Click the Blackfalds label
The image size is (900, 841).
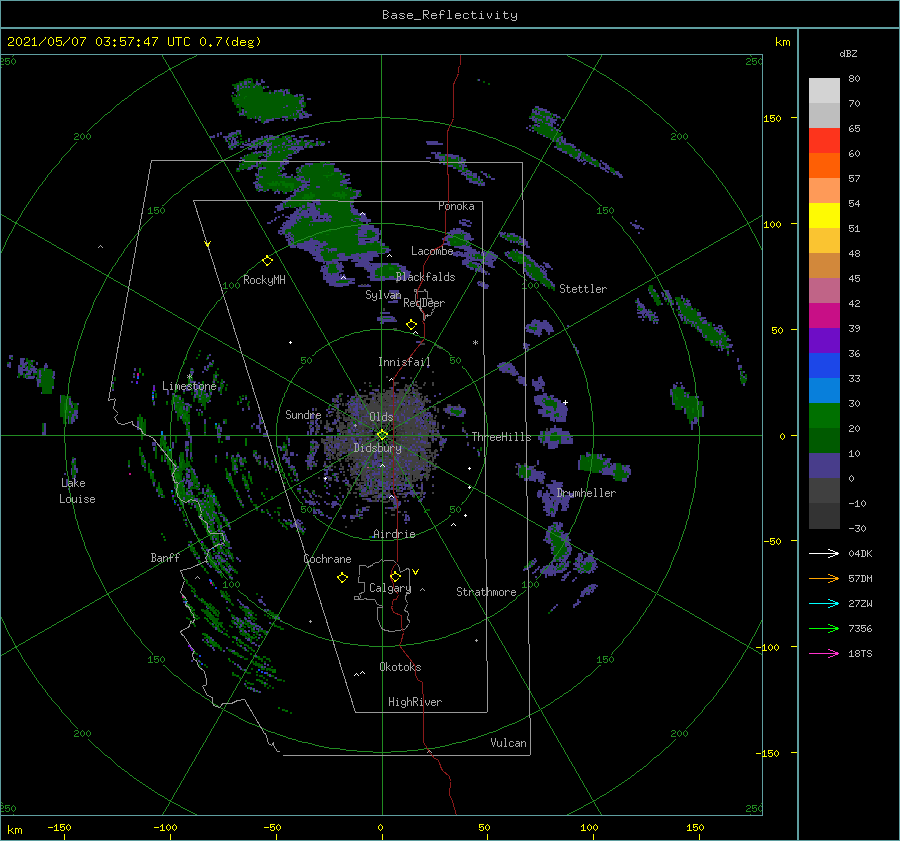pos(425,277)
